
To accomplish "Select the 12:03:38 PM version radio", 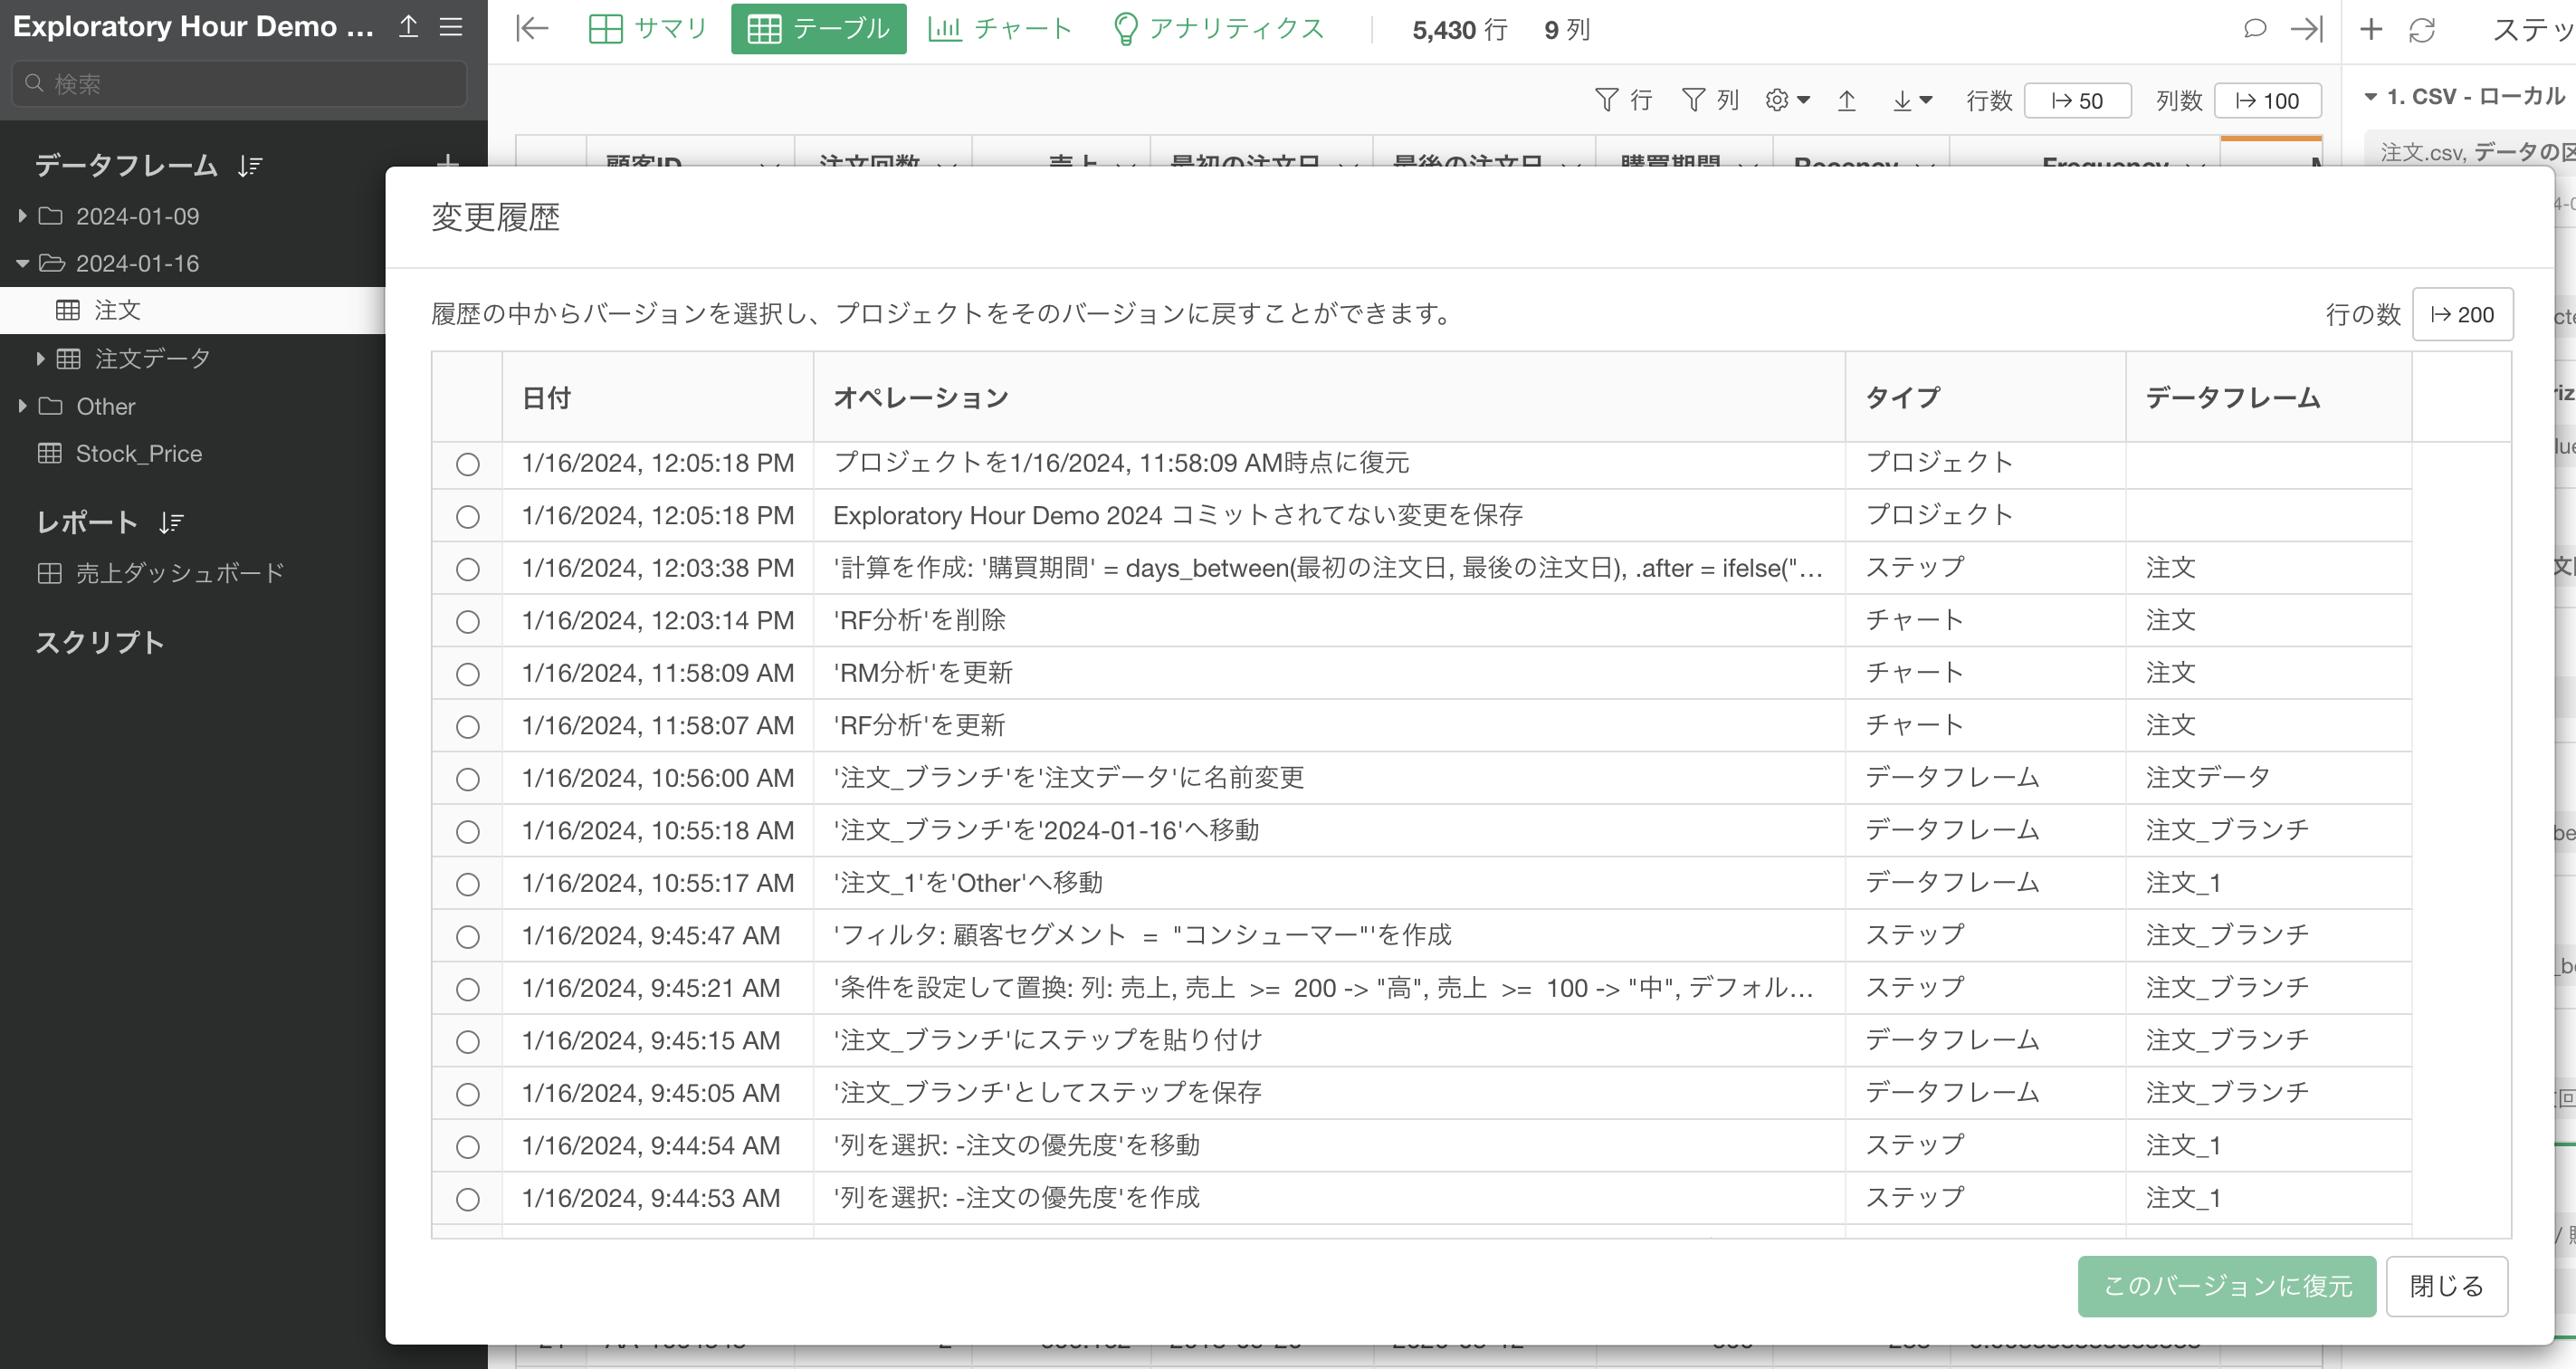I will pos(467,569).
